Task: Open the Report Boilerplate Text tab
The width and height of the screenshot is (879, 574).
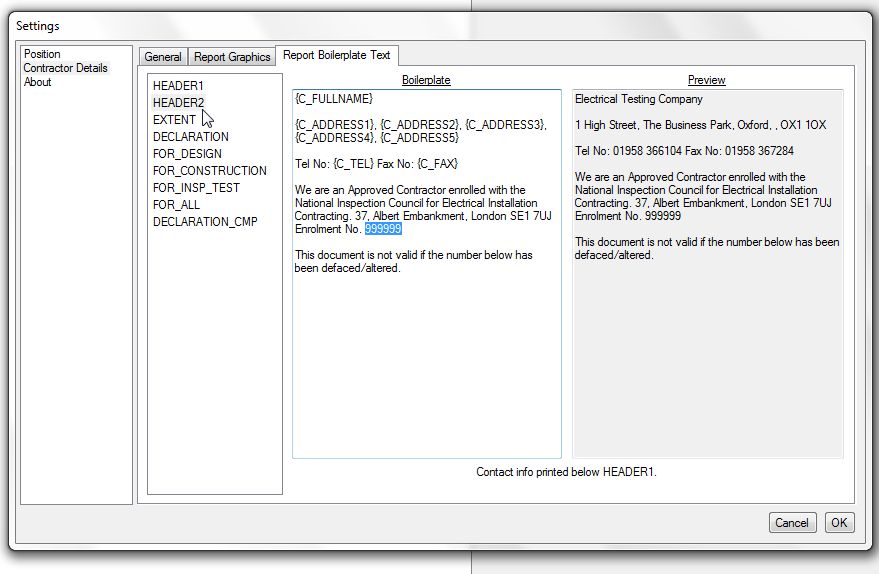Action: click(336, 55)
